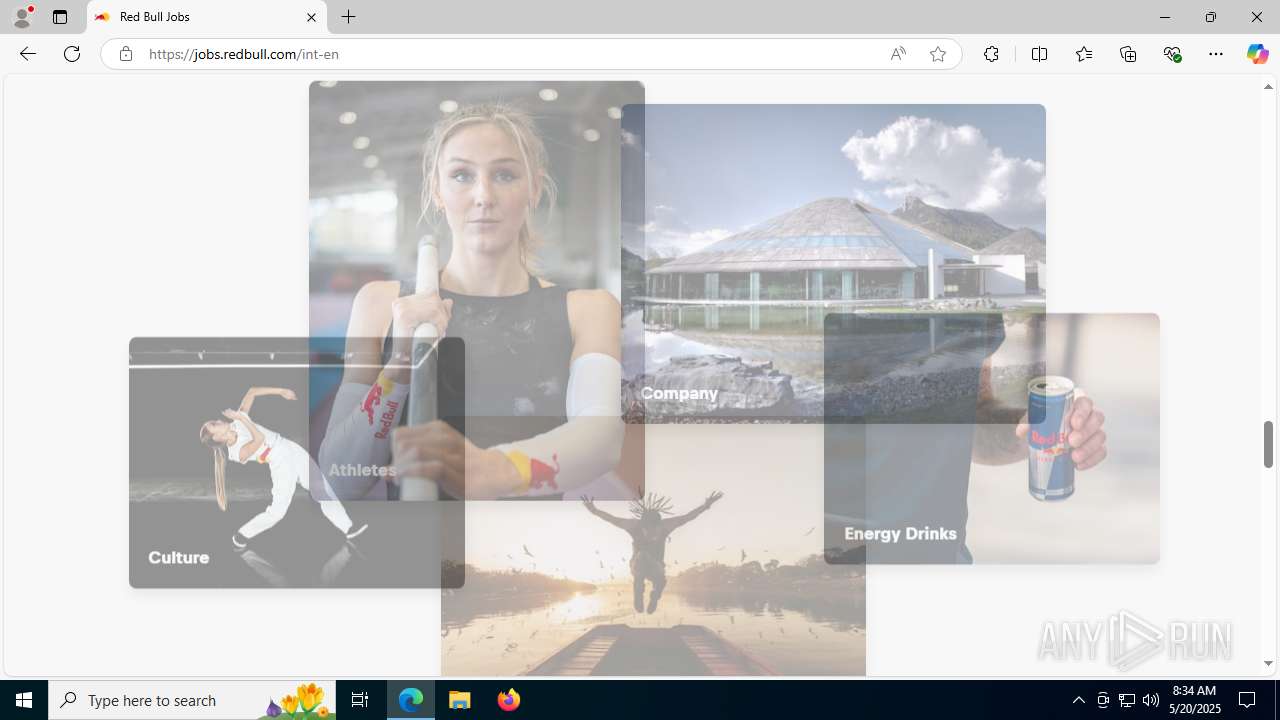Click Microsoft Edge taskbar icon

tap(411, 700)
